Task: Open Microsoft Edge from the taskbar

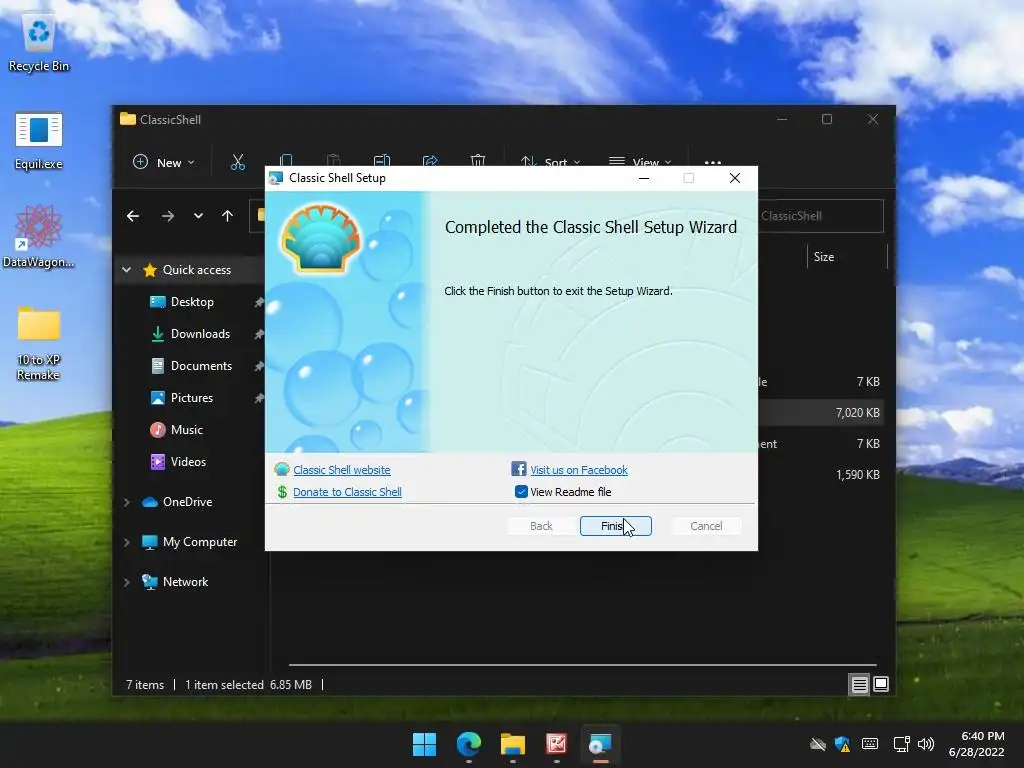Action: tap(468, 744)
